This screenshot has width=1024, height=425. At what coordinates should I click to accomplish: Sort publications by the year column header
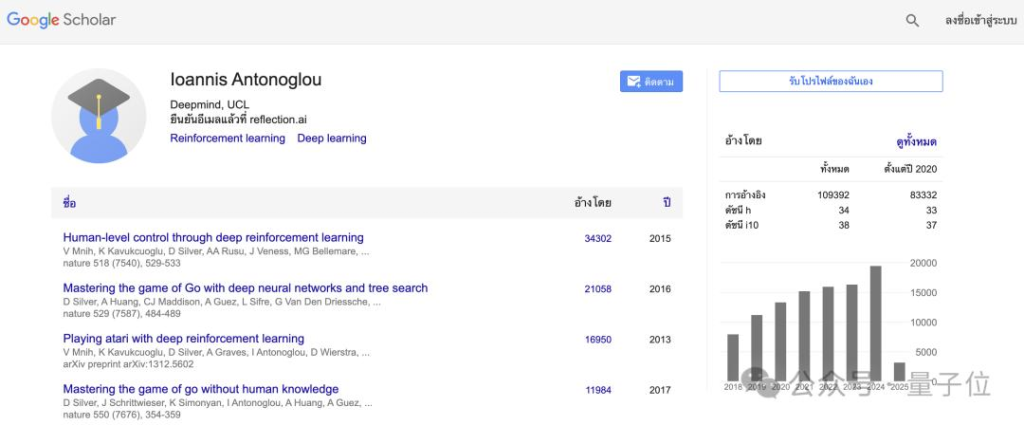pyautogui.click(x=666, y=203)
